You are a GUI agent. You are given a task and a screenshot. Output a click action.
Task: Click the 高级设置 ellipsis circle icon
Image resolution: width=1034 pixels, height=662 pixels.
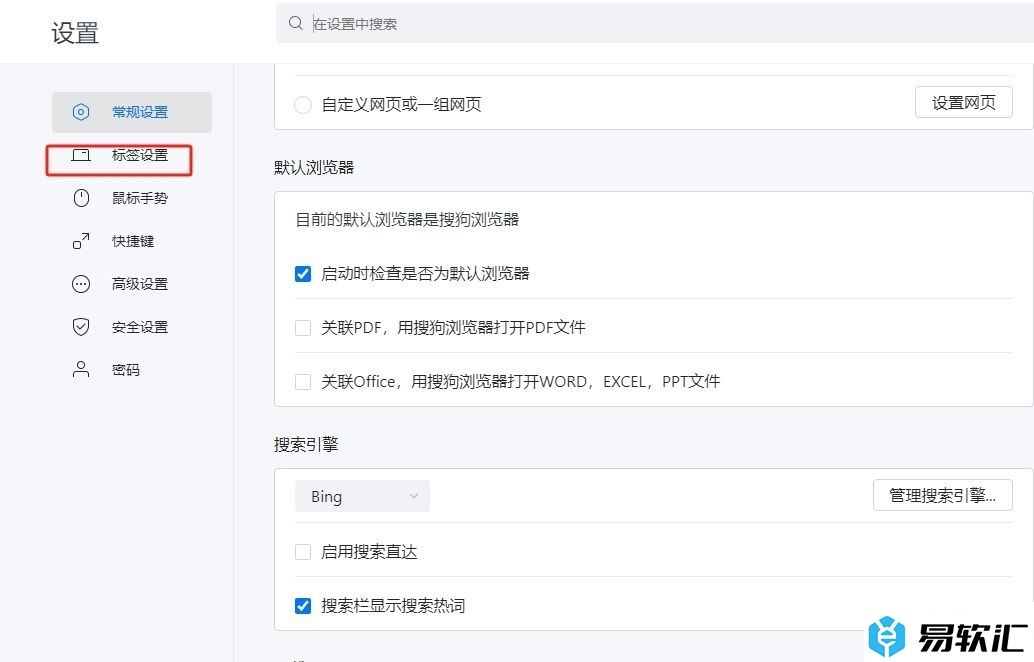click(80, 284)
